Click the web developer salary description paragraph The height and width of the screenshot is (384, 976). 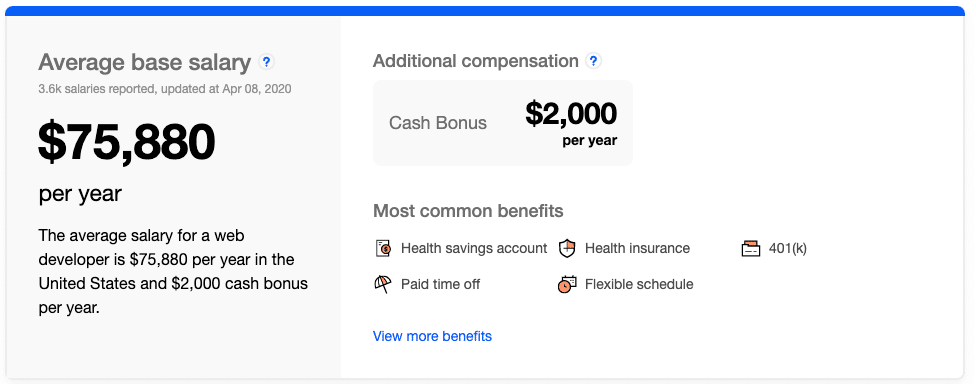173,271
